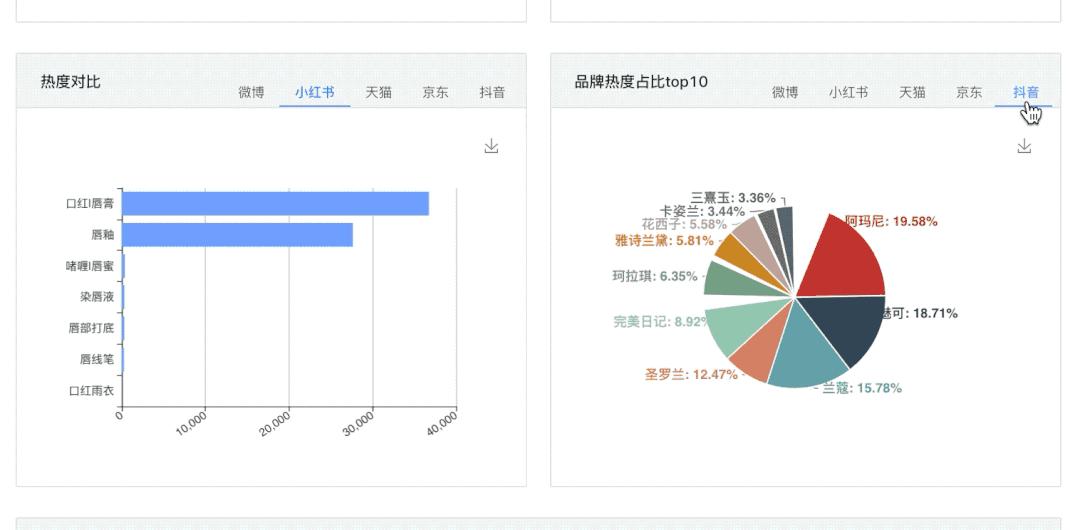Click the 珂拉琪: 6.35% label
This screenshot has width=1080, height=530.
pyautogui.click(x=655, y=276)
